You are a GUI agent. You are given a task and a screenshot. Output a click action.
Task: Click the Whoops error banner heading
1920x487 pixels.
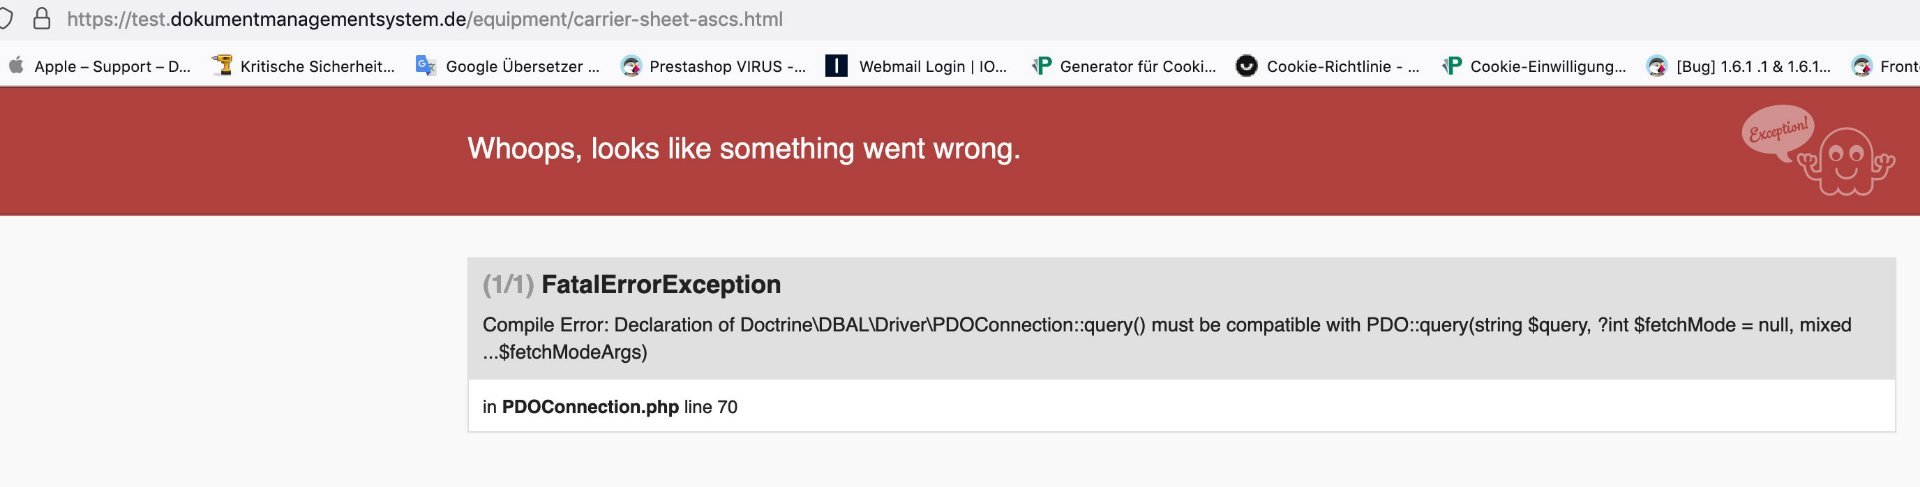(x=744, y=149)
